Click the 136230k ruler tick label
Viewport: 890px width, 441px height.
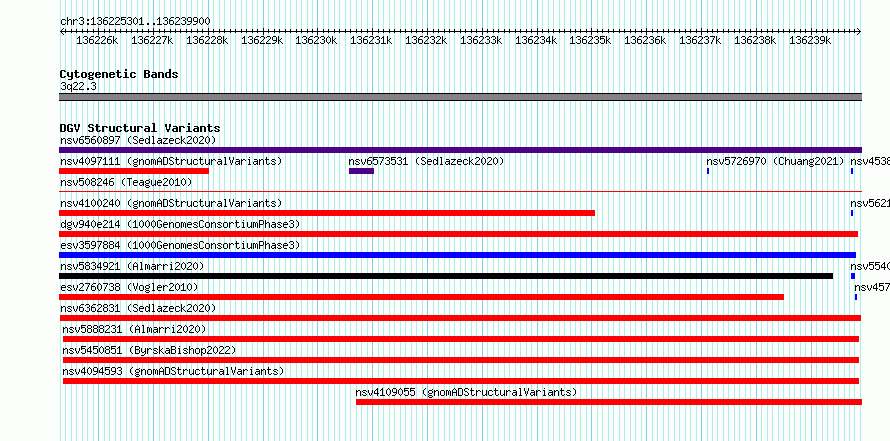point(316,40)
